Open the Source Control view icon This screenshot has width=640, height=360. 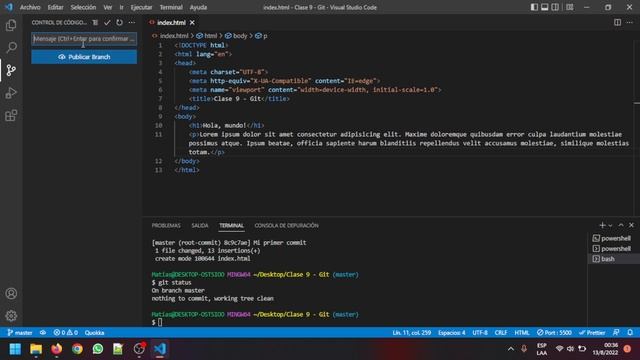(11, 70)
